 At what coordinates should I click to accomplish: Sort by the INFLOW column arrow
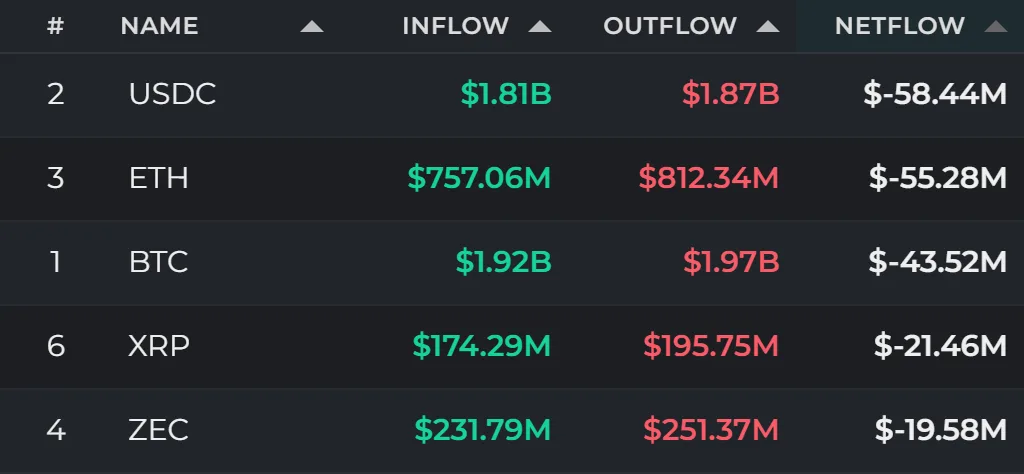pos(539,27)
